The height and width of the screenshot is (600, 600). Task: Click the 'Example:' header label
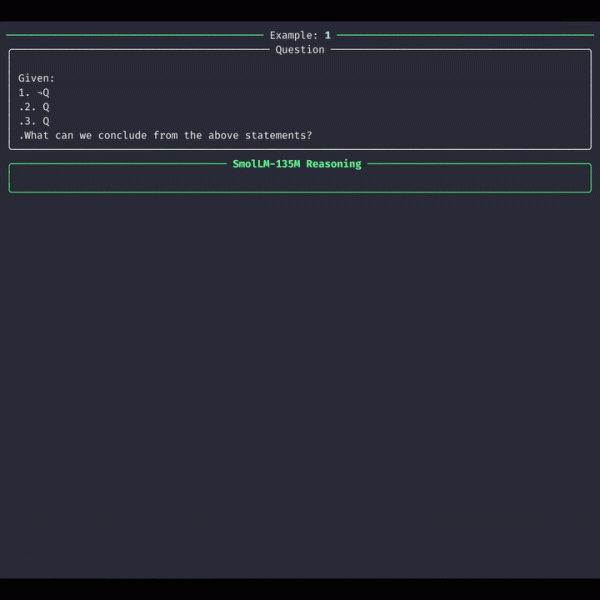click(293, 35)
